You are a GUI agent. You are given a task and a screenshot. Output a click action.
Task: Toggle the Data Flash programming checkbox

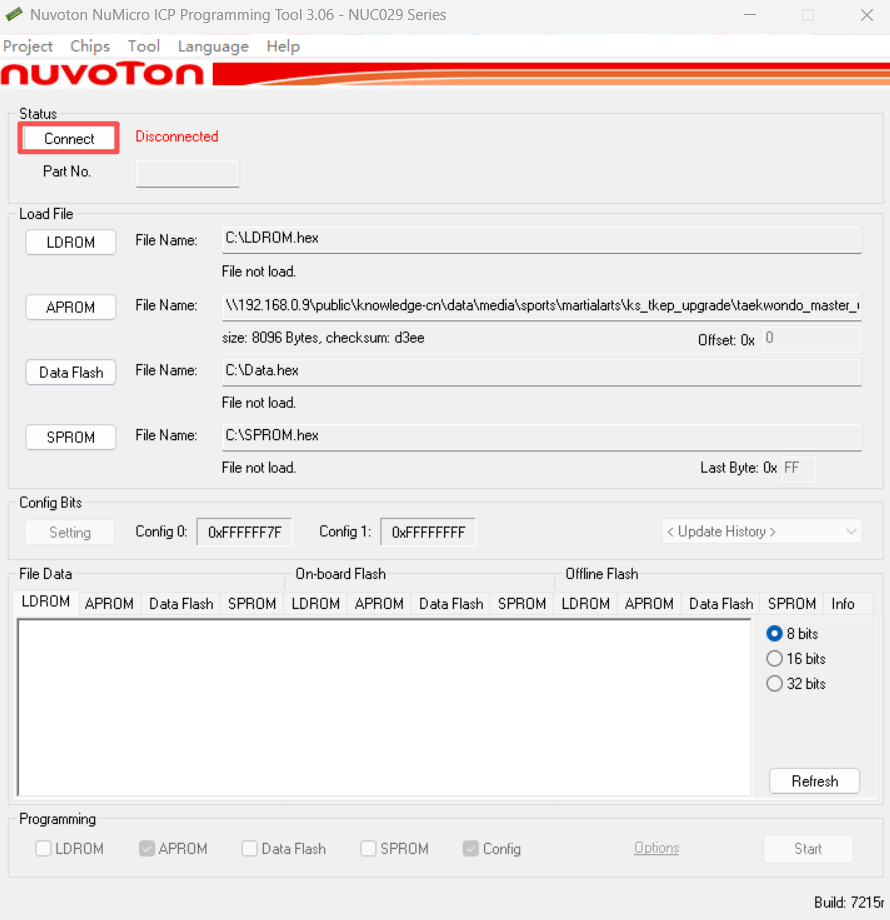pyautogui.click(x=250, y=849)
